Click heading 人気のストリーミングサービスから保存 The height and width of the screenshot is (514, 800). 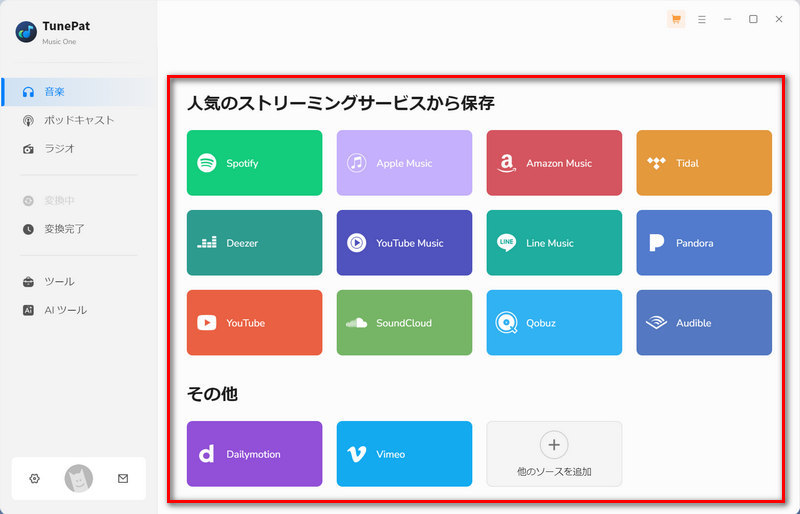341,103
